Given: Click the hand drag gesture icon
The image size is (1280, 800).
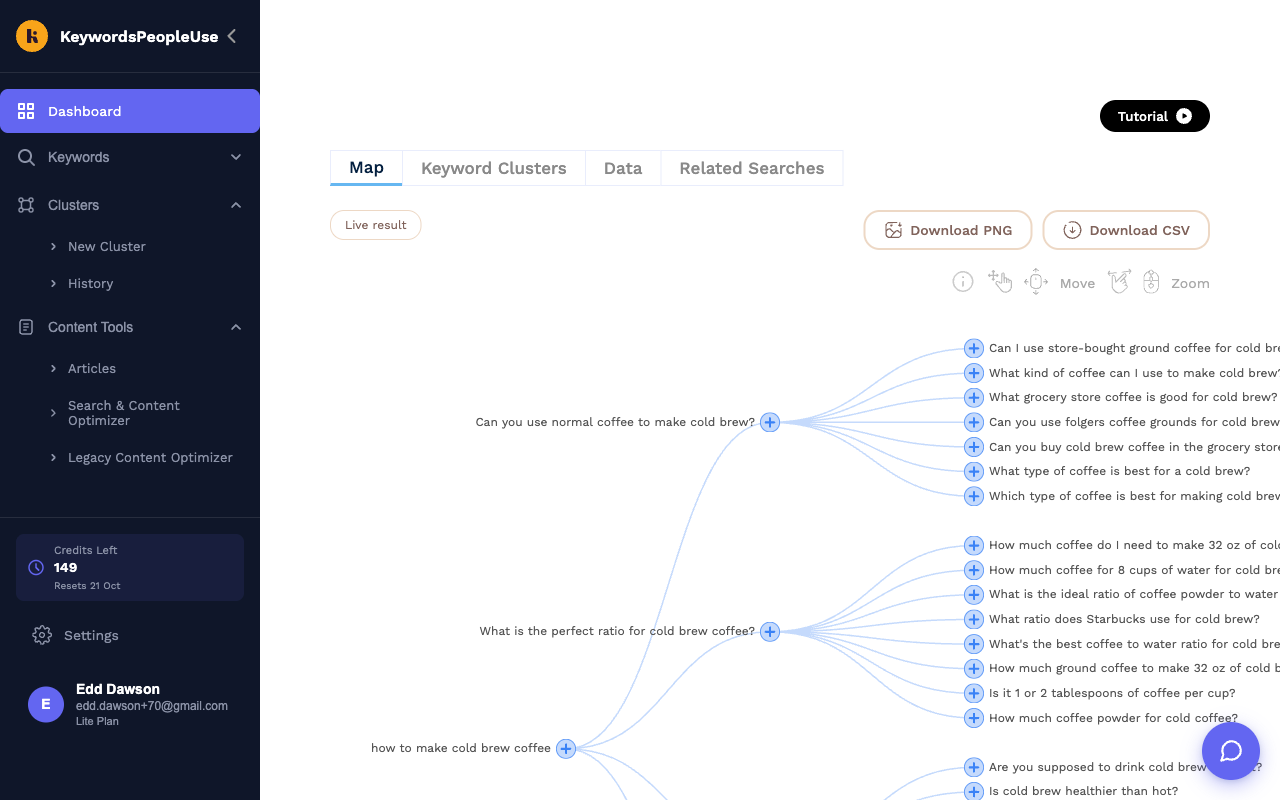Looking at the screenshot, I should point(1000,282).
